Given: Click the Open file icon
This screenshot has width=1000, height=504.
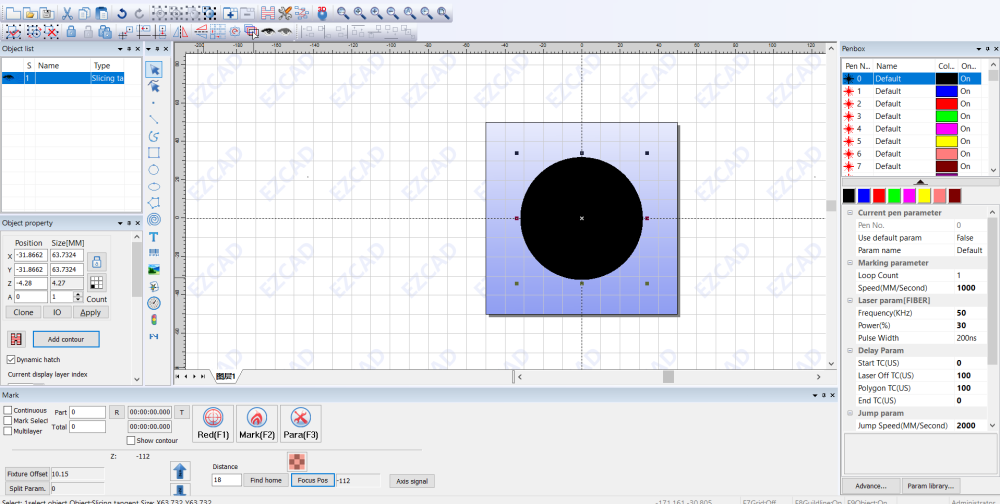Looking at the screenshot, I should point(29,12).
